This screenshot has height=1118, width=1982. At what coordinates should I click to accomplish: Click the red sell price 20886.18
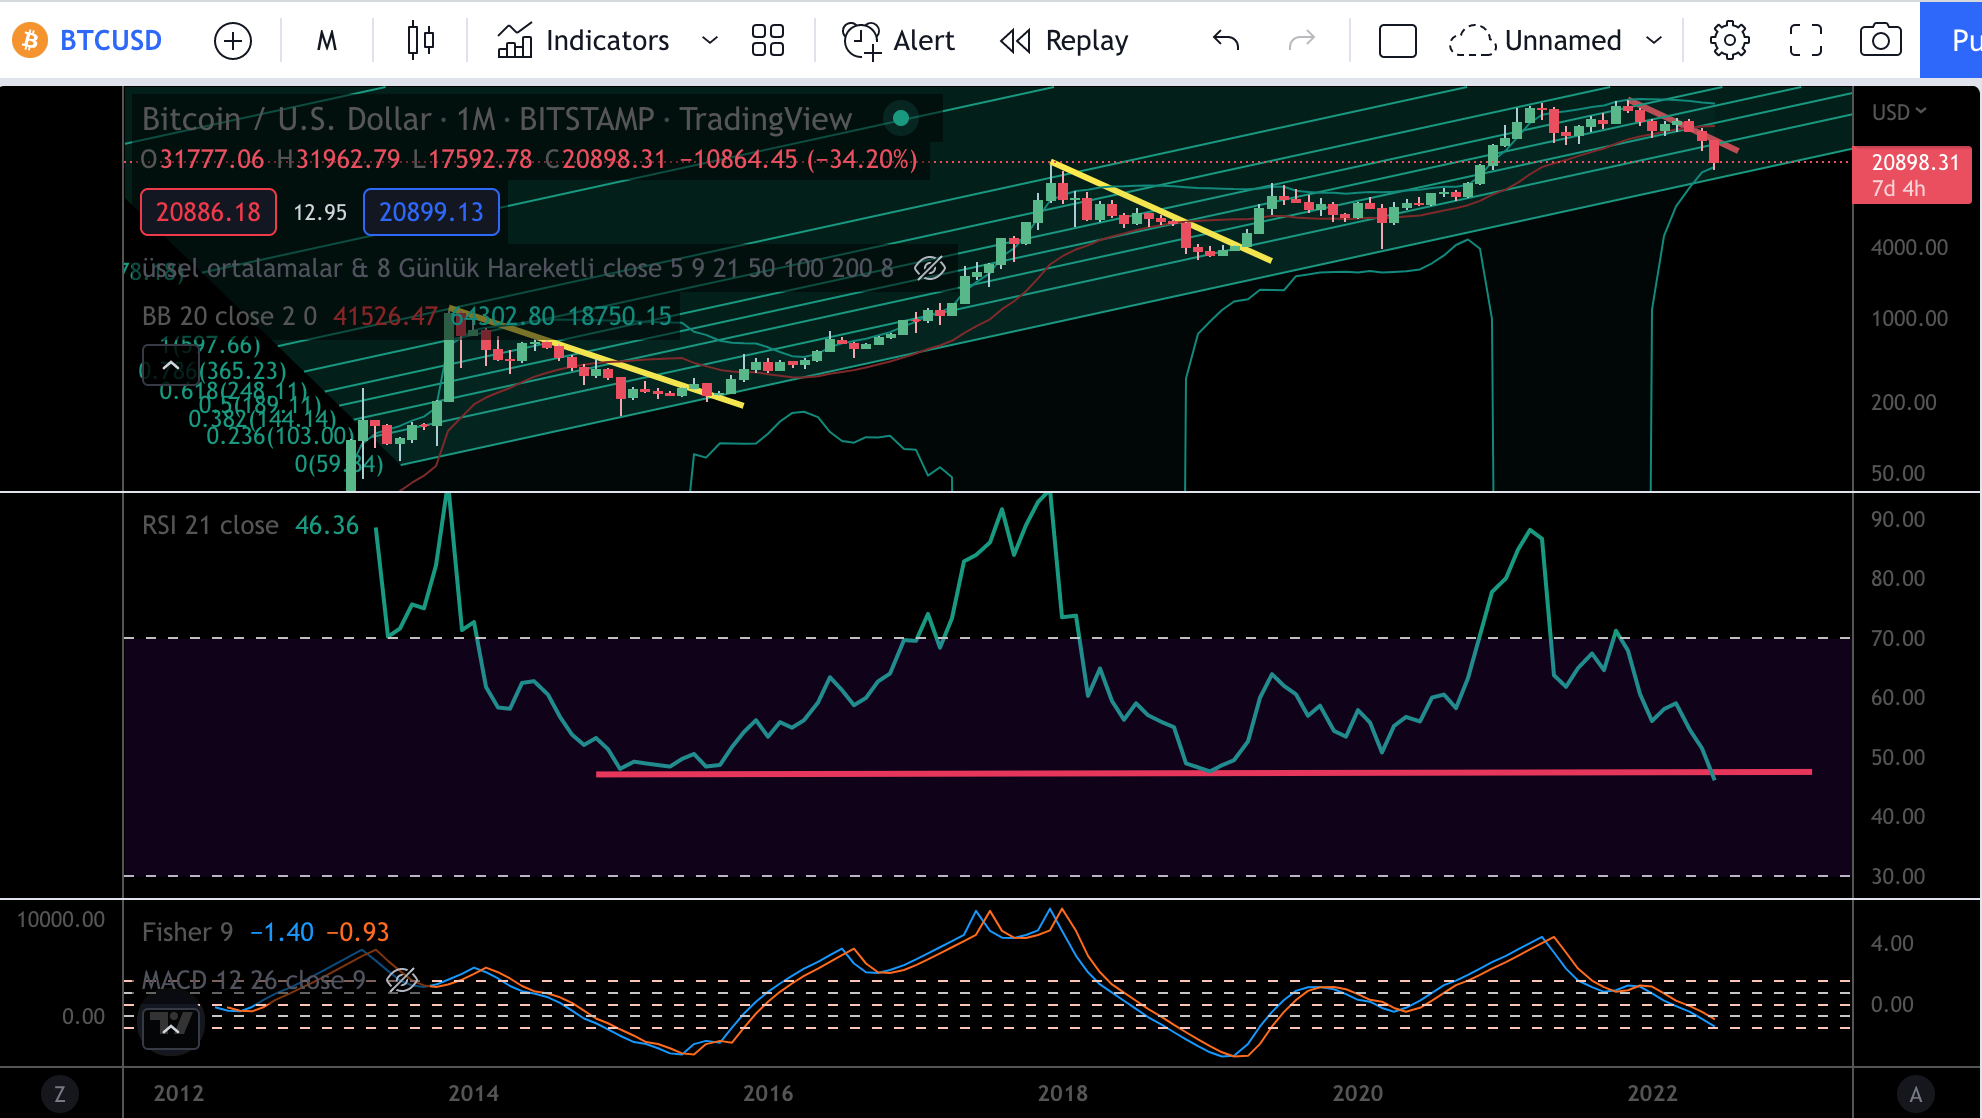click(x=208, y=212)
